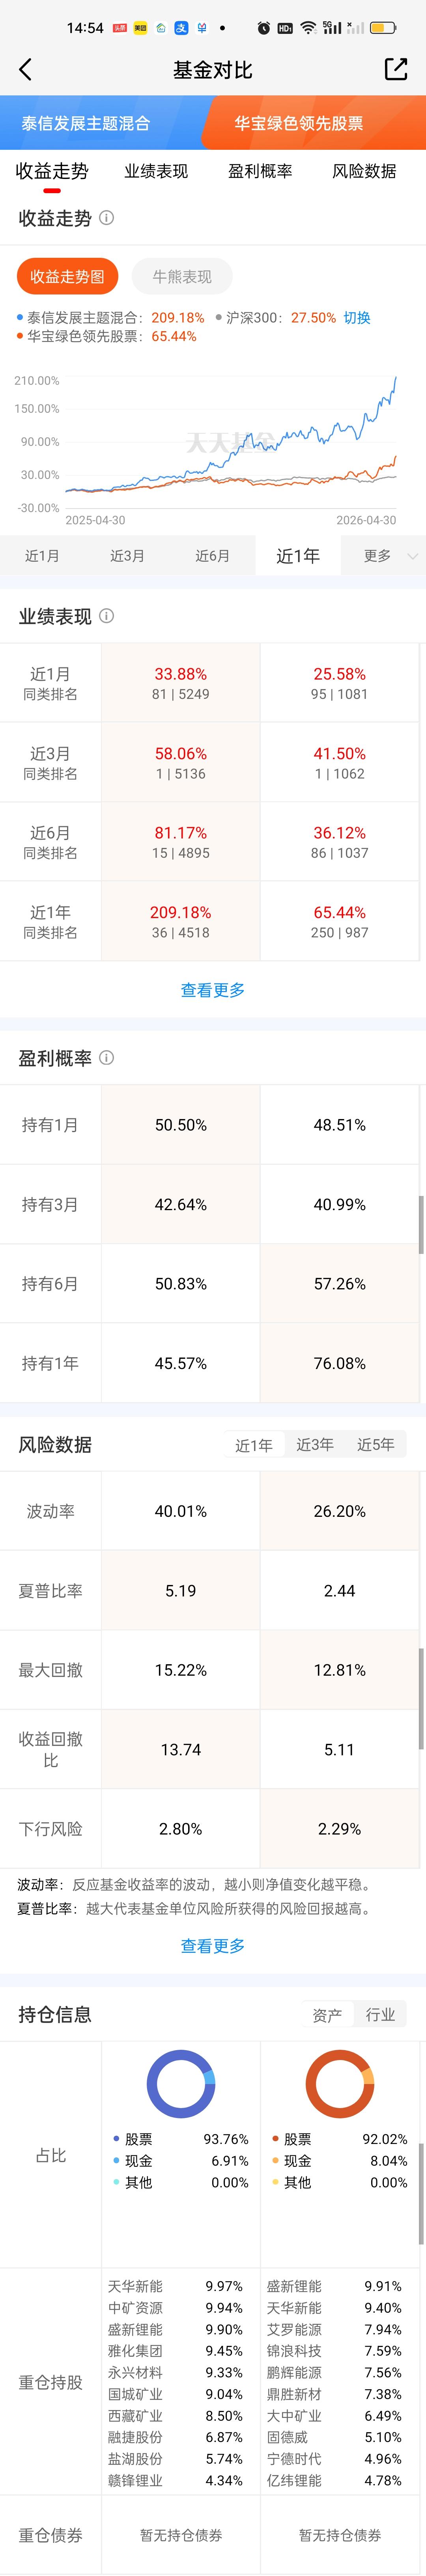Switch to the 风险数据 tab
This screenshot has height=2576, width=426.
tap(364, 171)
